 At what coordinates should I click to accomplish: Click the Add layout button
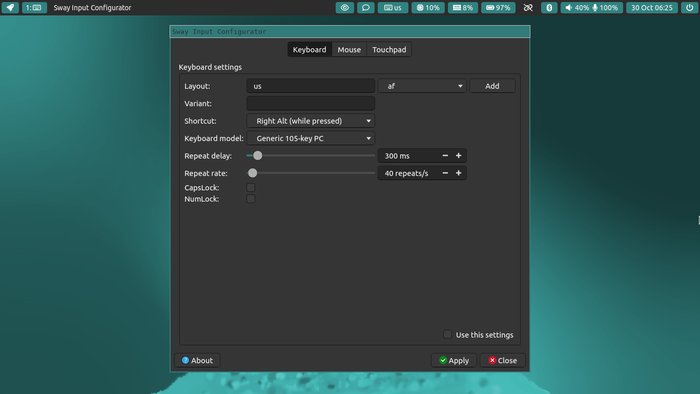[492, 86]
